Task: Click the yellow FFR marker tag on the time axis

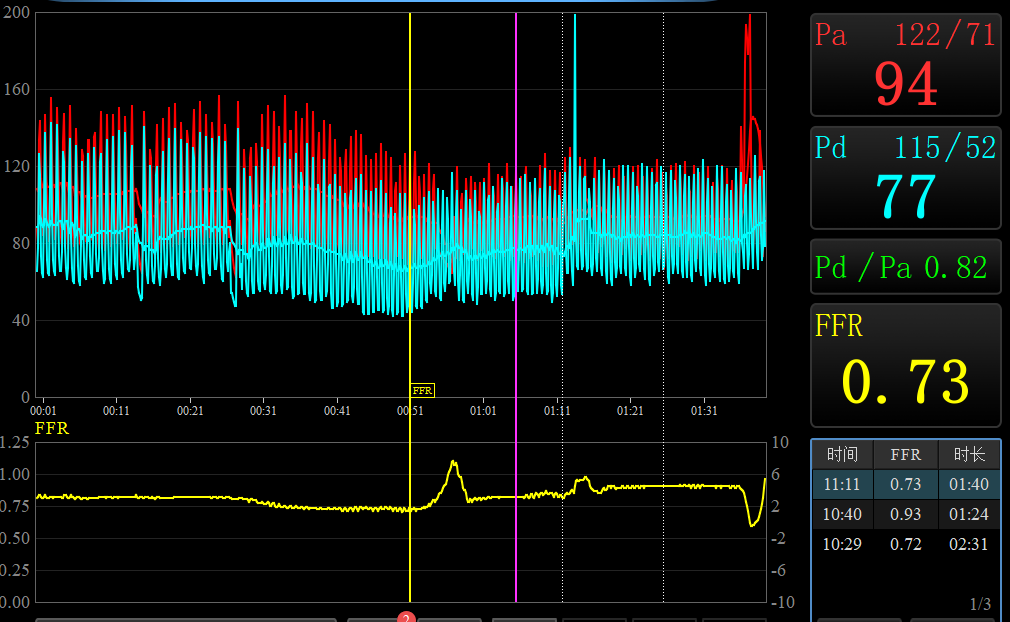Action: click(x=422, y=391)
